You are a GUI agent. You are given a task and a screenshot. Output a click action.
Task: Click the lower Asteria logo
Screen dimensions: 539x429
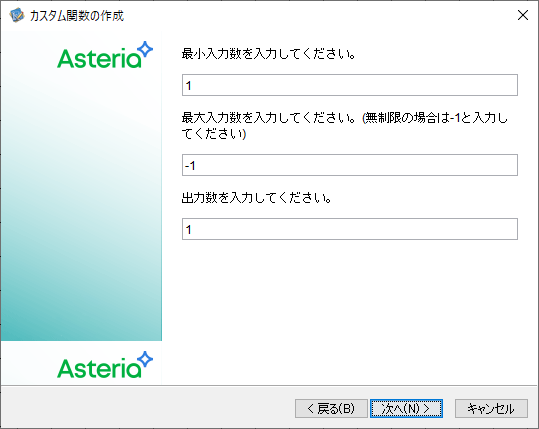[105, 365]
